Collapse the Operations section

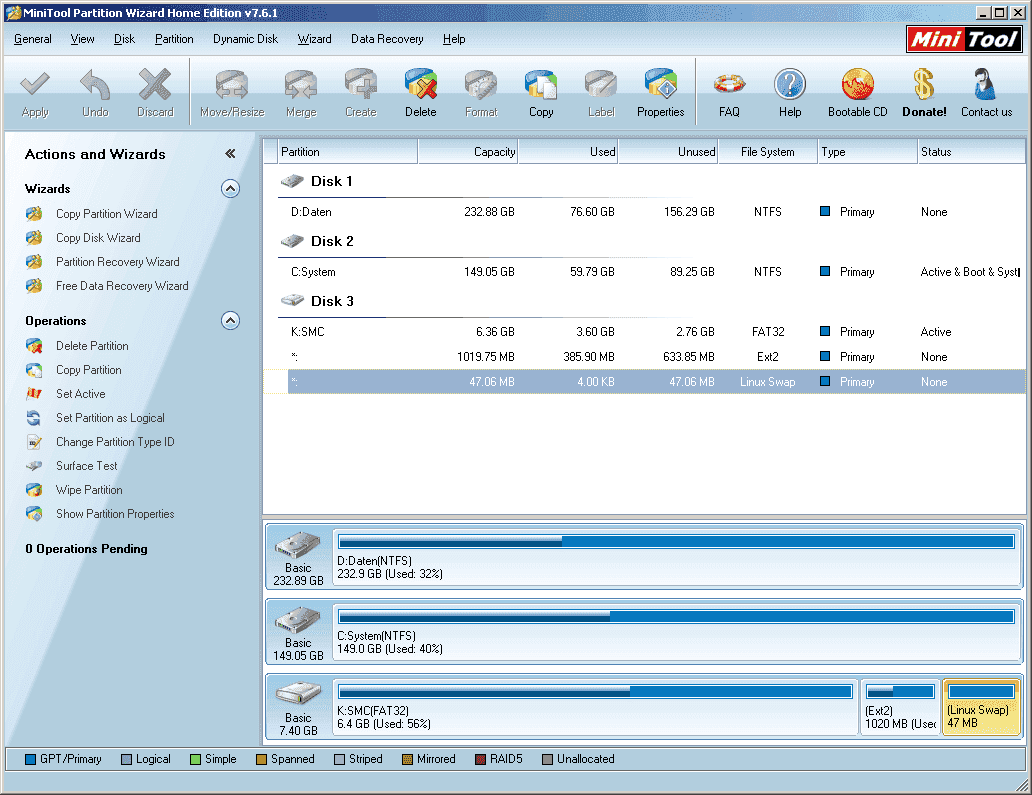(x=230, y=321)
